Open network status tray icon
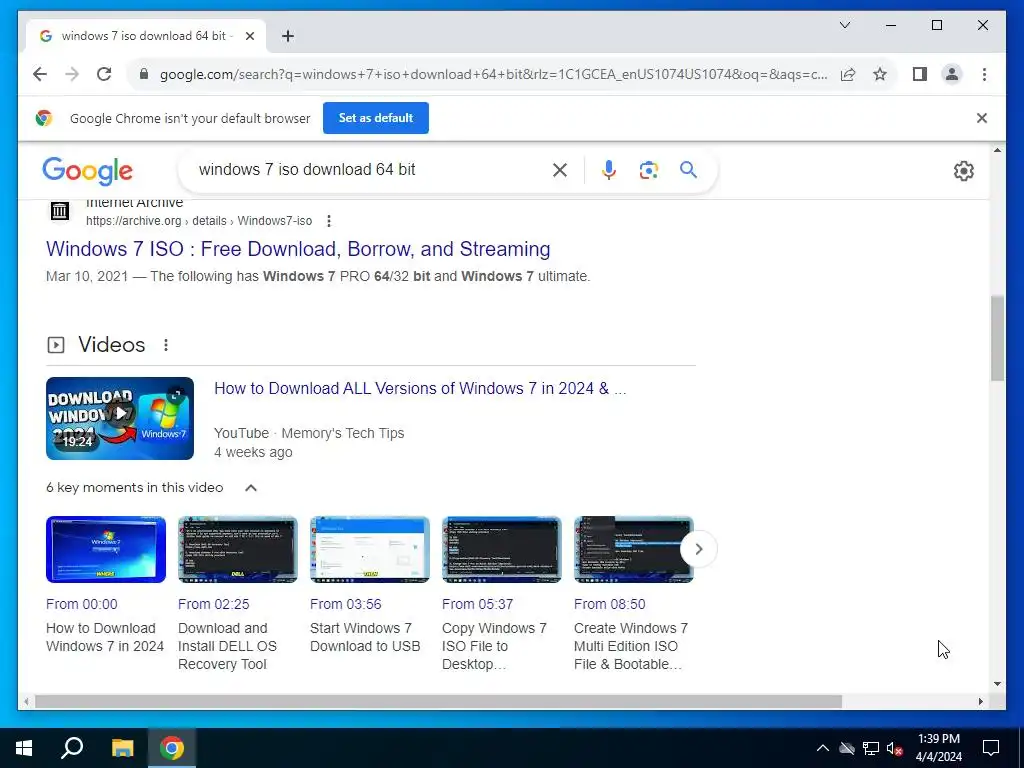The height and width of the screenshot is (768, 1024). click(871, 748)
